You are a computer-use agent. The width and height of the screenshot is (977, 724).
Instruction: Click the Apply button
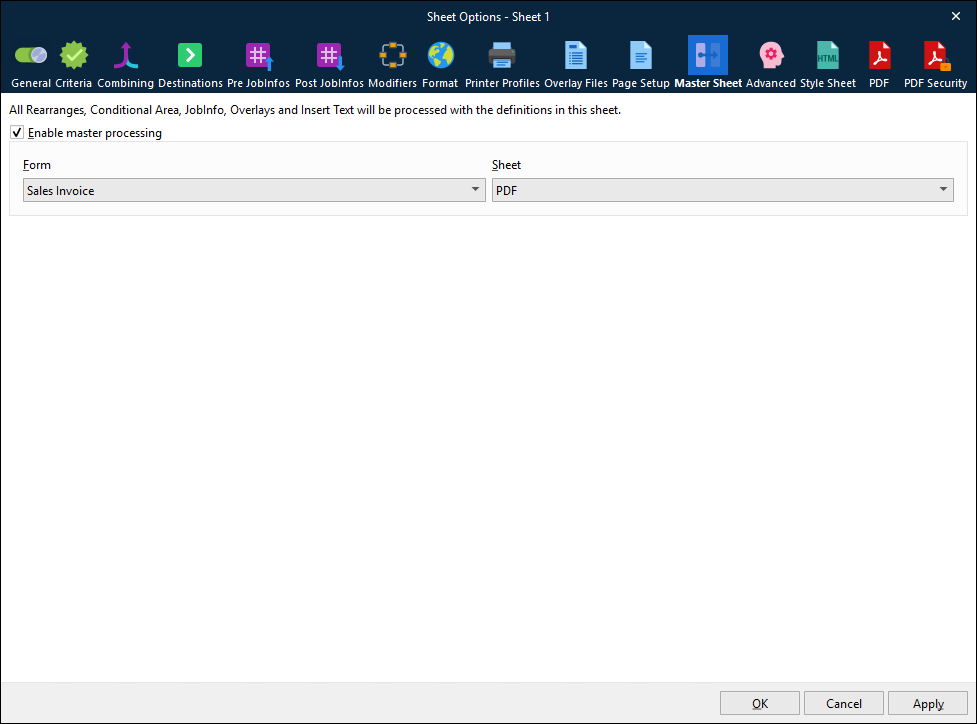[x=928, y=703]
